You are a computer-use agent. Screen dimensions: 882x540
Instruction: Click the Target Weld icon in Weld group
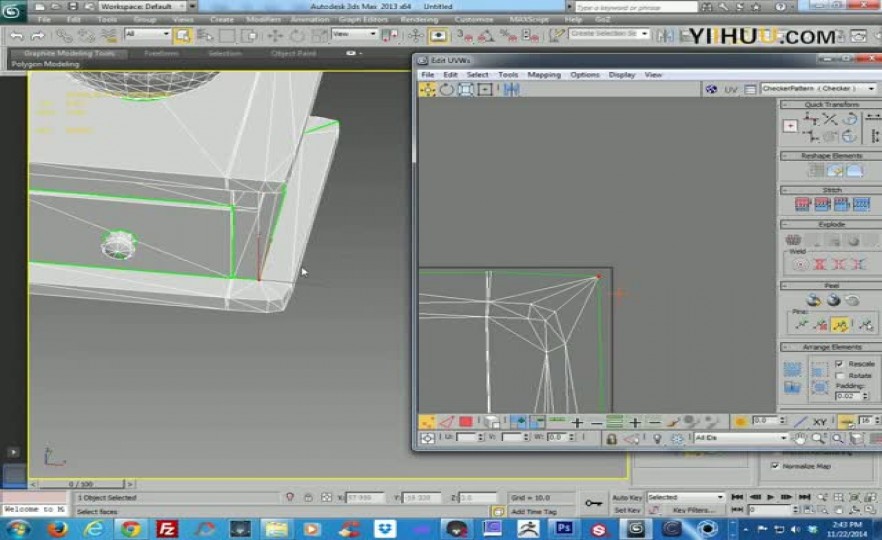800,264
